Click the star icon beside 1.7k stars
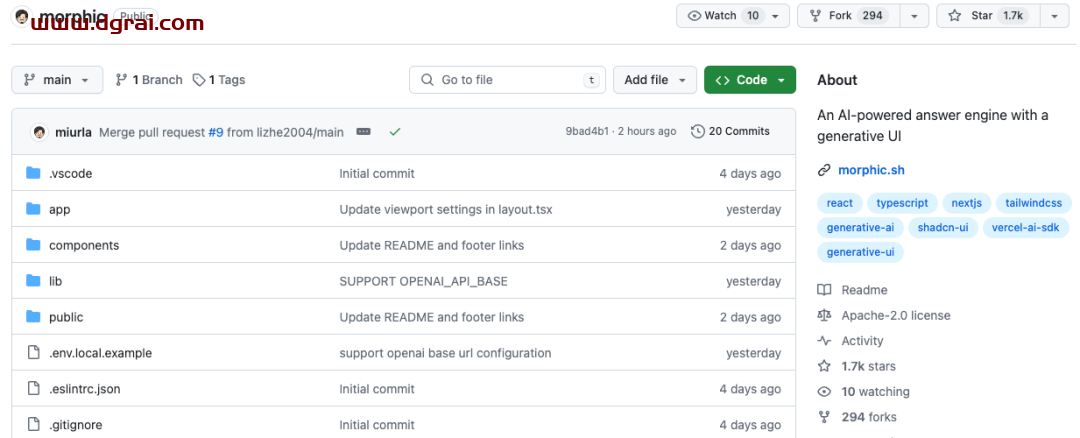 tap(824, 366)
